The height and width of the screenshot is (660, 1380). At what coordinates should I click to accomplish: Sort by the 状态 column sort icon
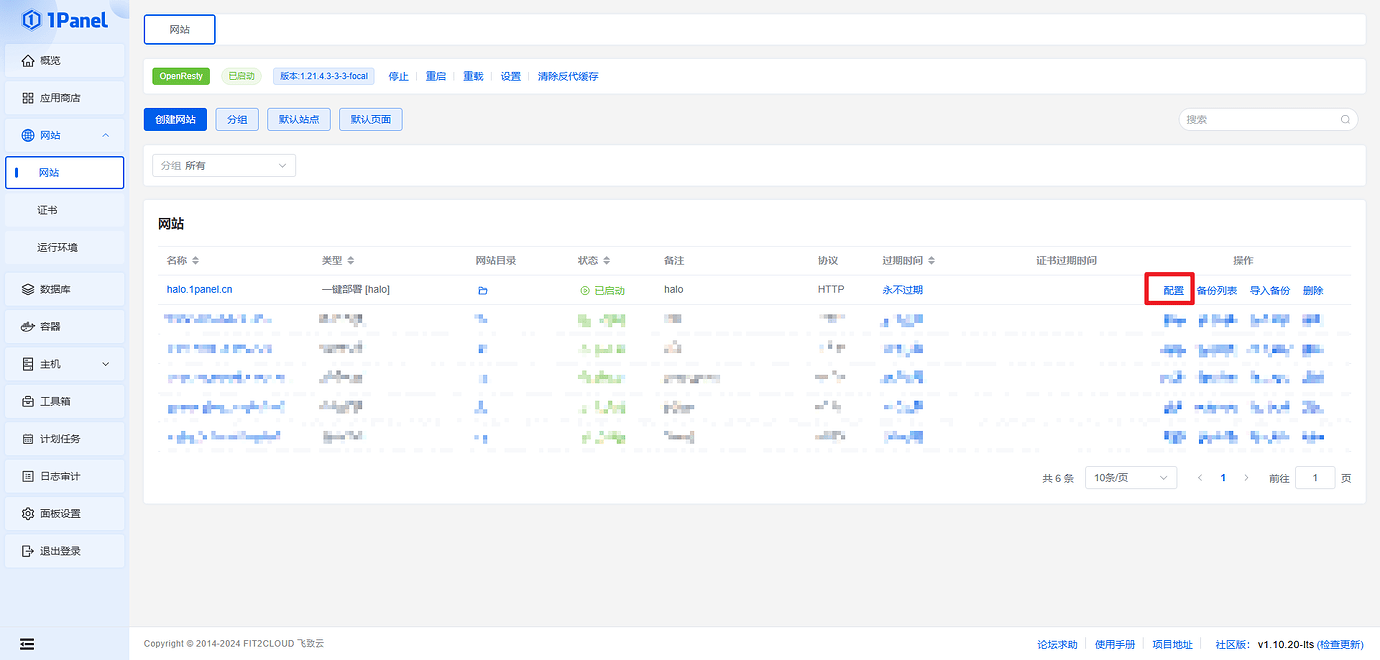click(x=607, y=261)
